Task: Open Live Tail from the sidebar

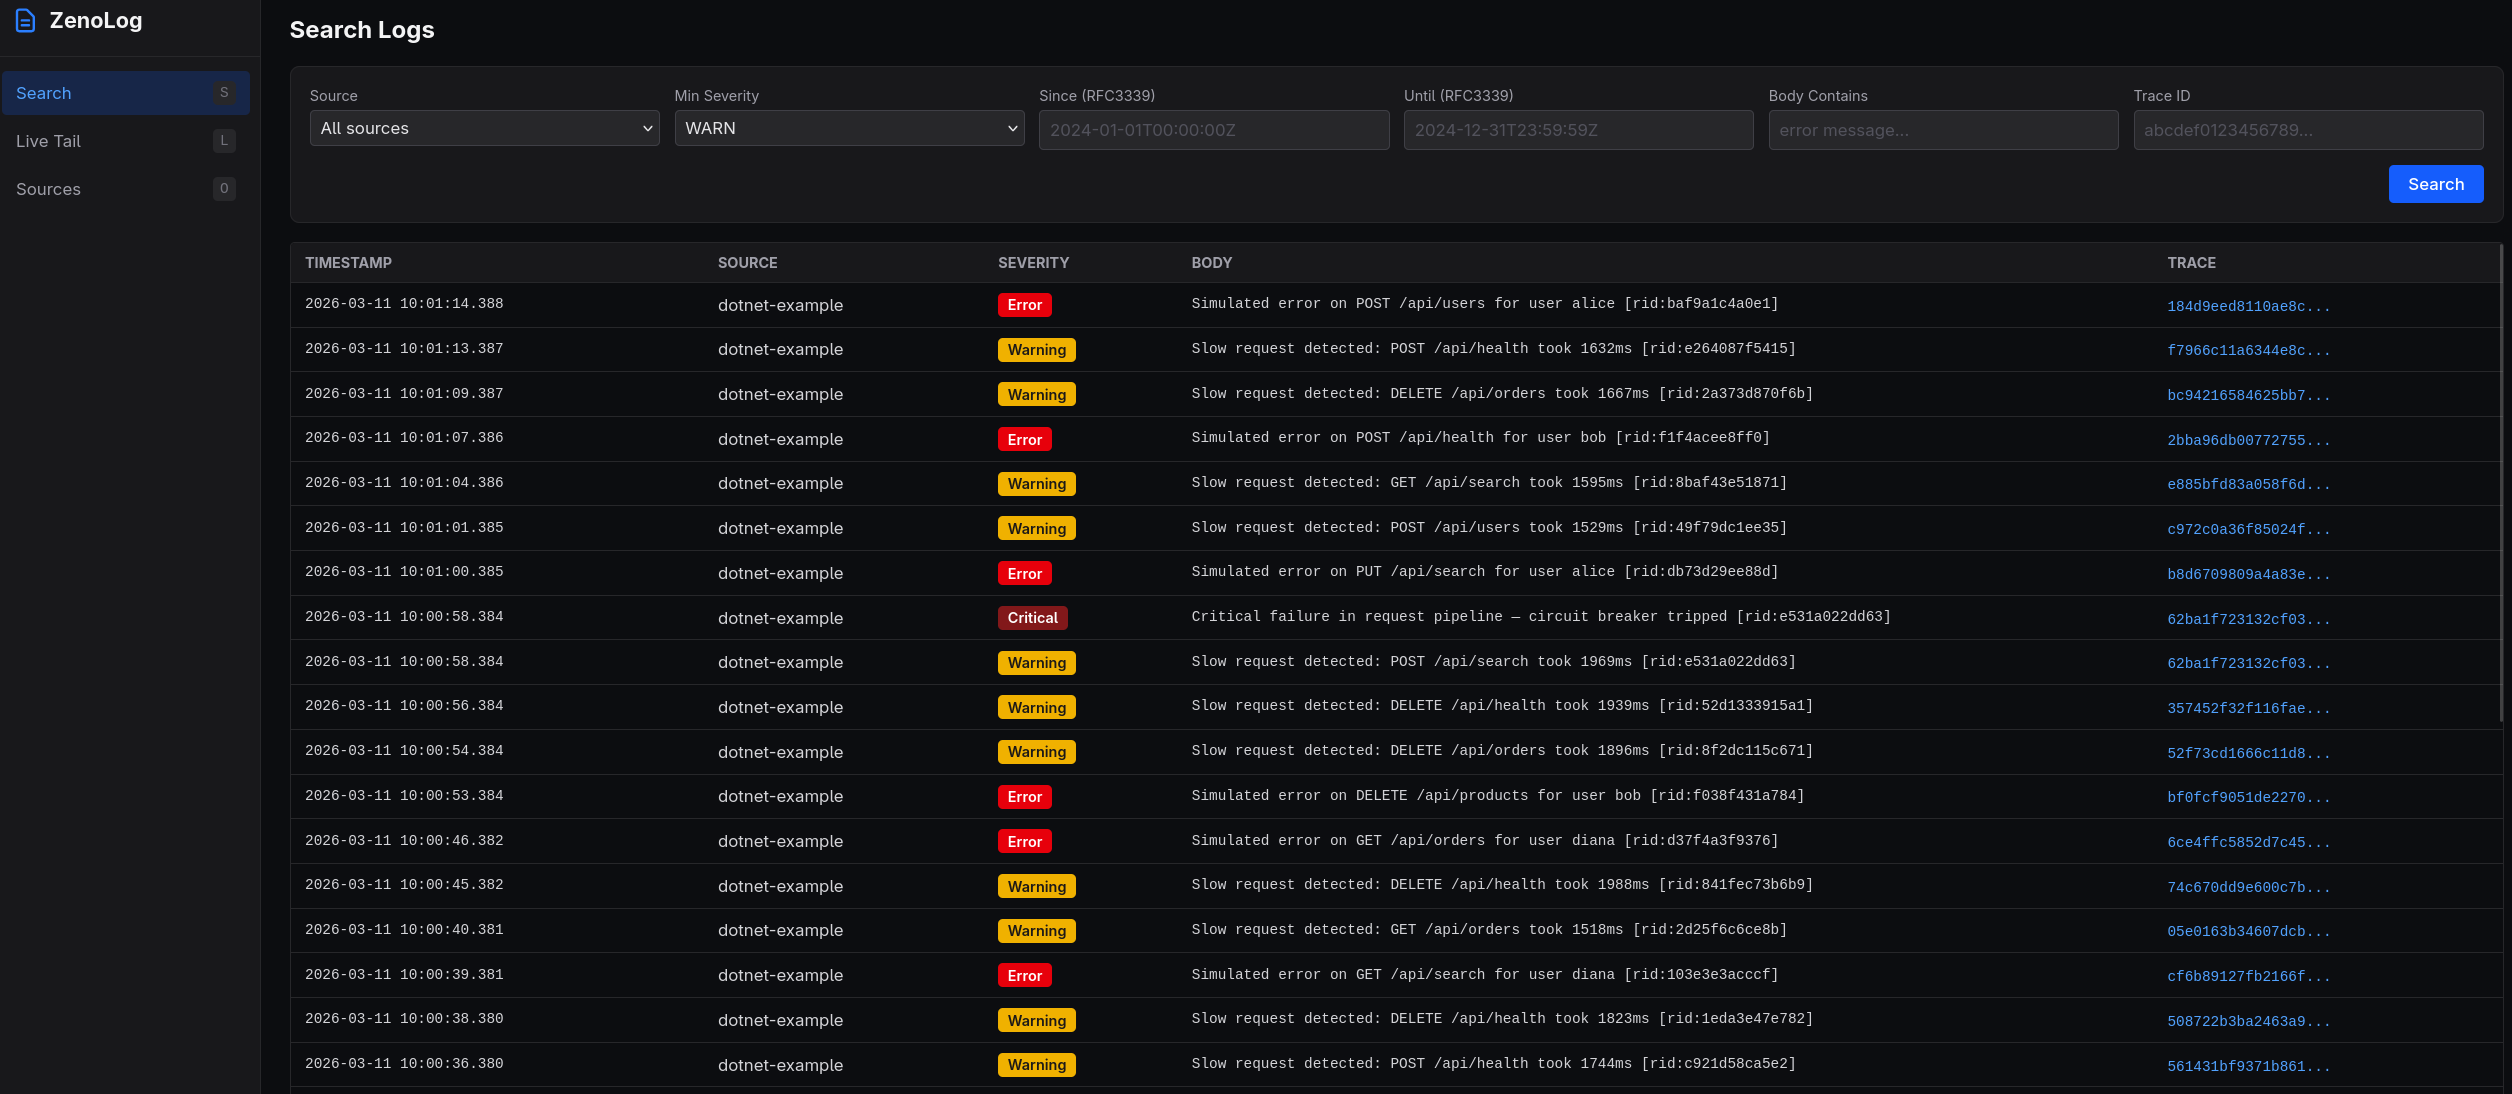Action: [48, 141]
